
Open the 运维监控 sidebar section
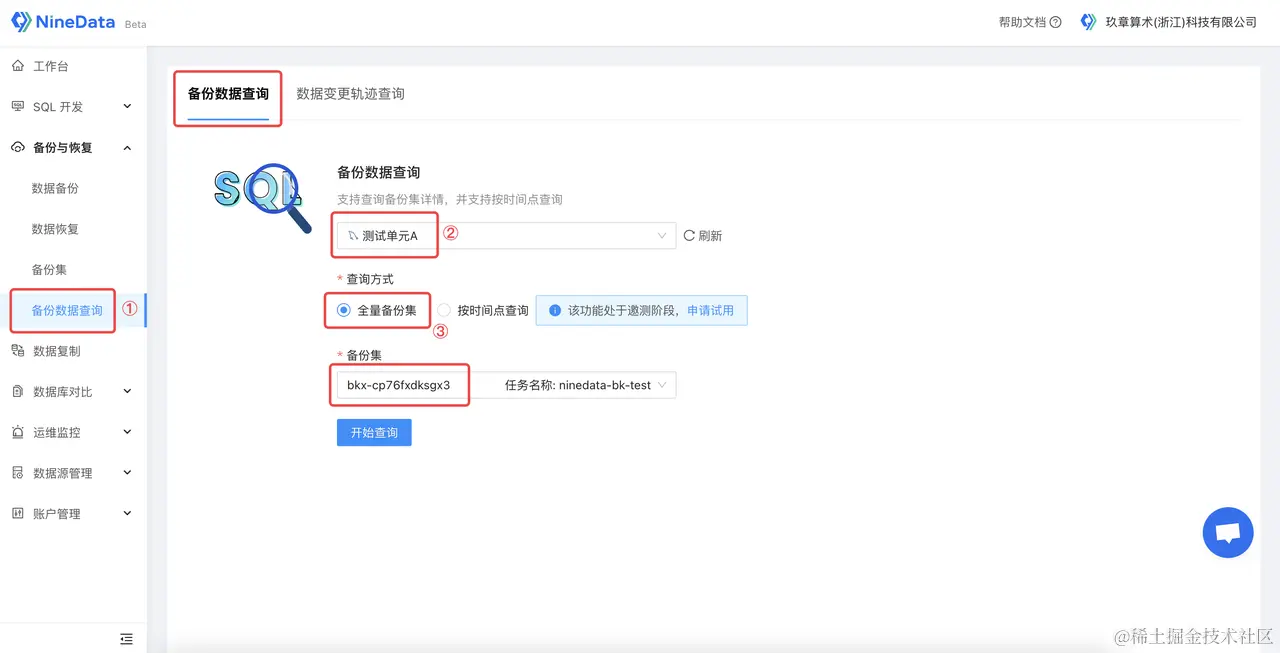[x=60, y=431]
